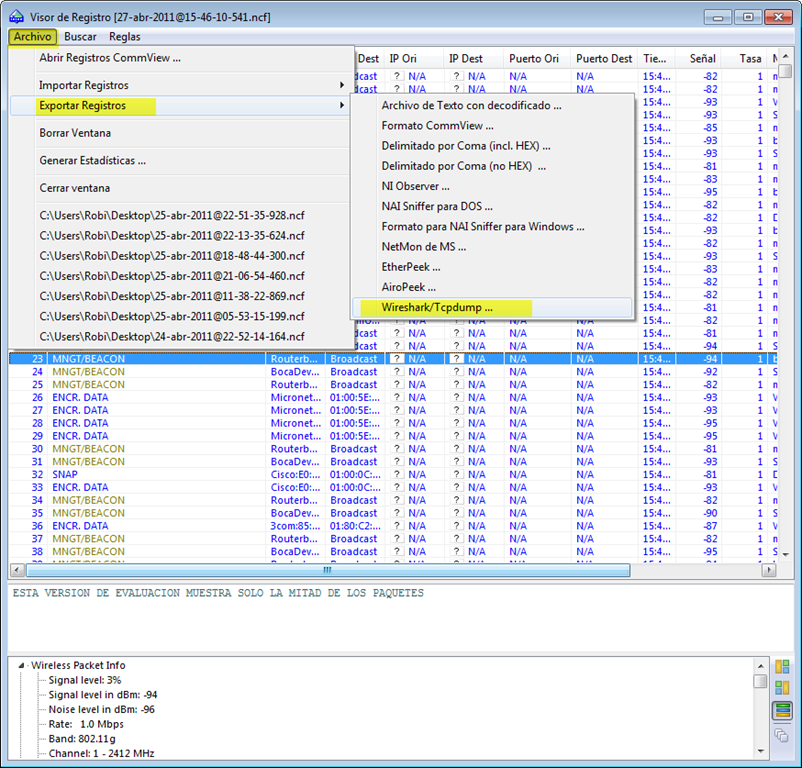802x768 pixels.
Task: Switch to layout with tall yellow pane on left
Action: 782,667
